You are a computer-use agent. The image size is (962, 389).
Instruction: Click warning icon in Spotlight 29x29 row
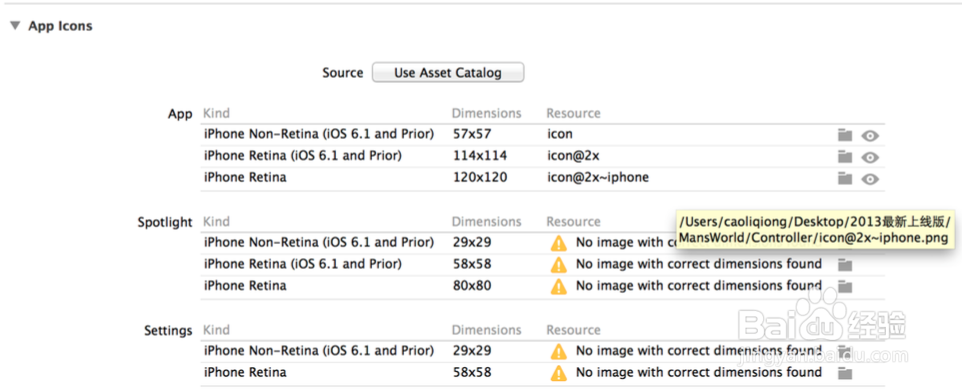tap(558, 243)
